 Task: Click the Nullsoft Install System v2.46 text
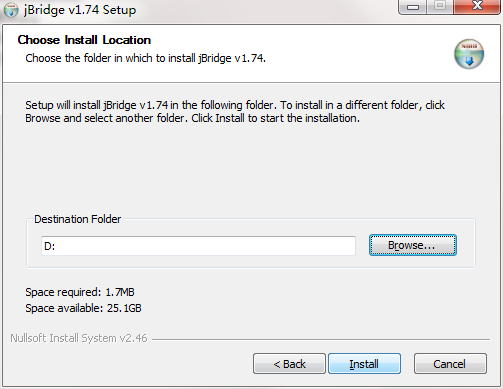coord(79,338)
